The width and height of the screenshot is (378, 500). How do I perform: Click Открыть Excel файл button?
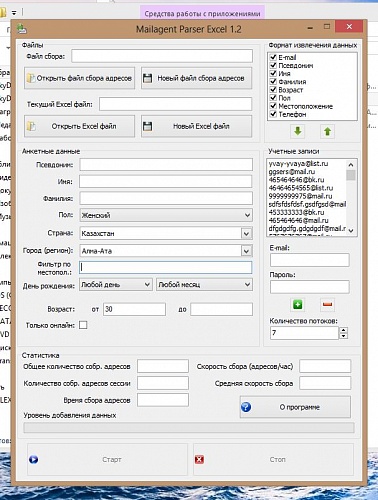tap(79, 126)
